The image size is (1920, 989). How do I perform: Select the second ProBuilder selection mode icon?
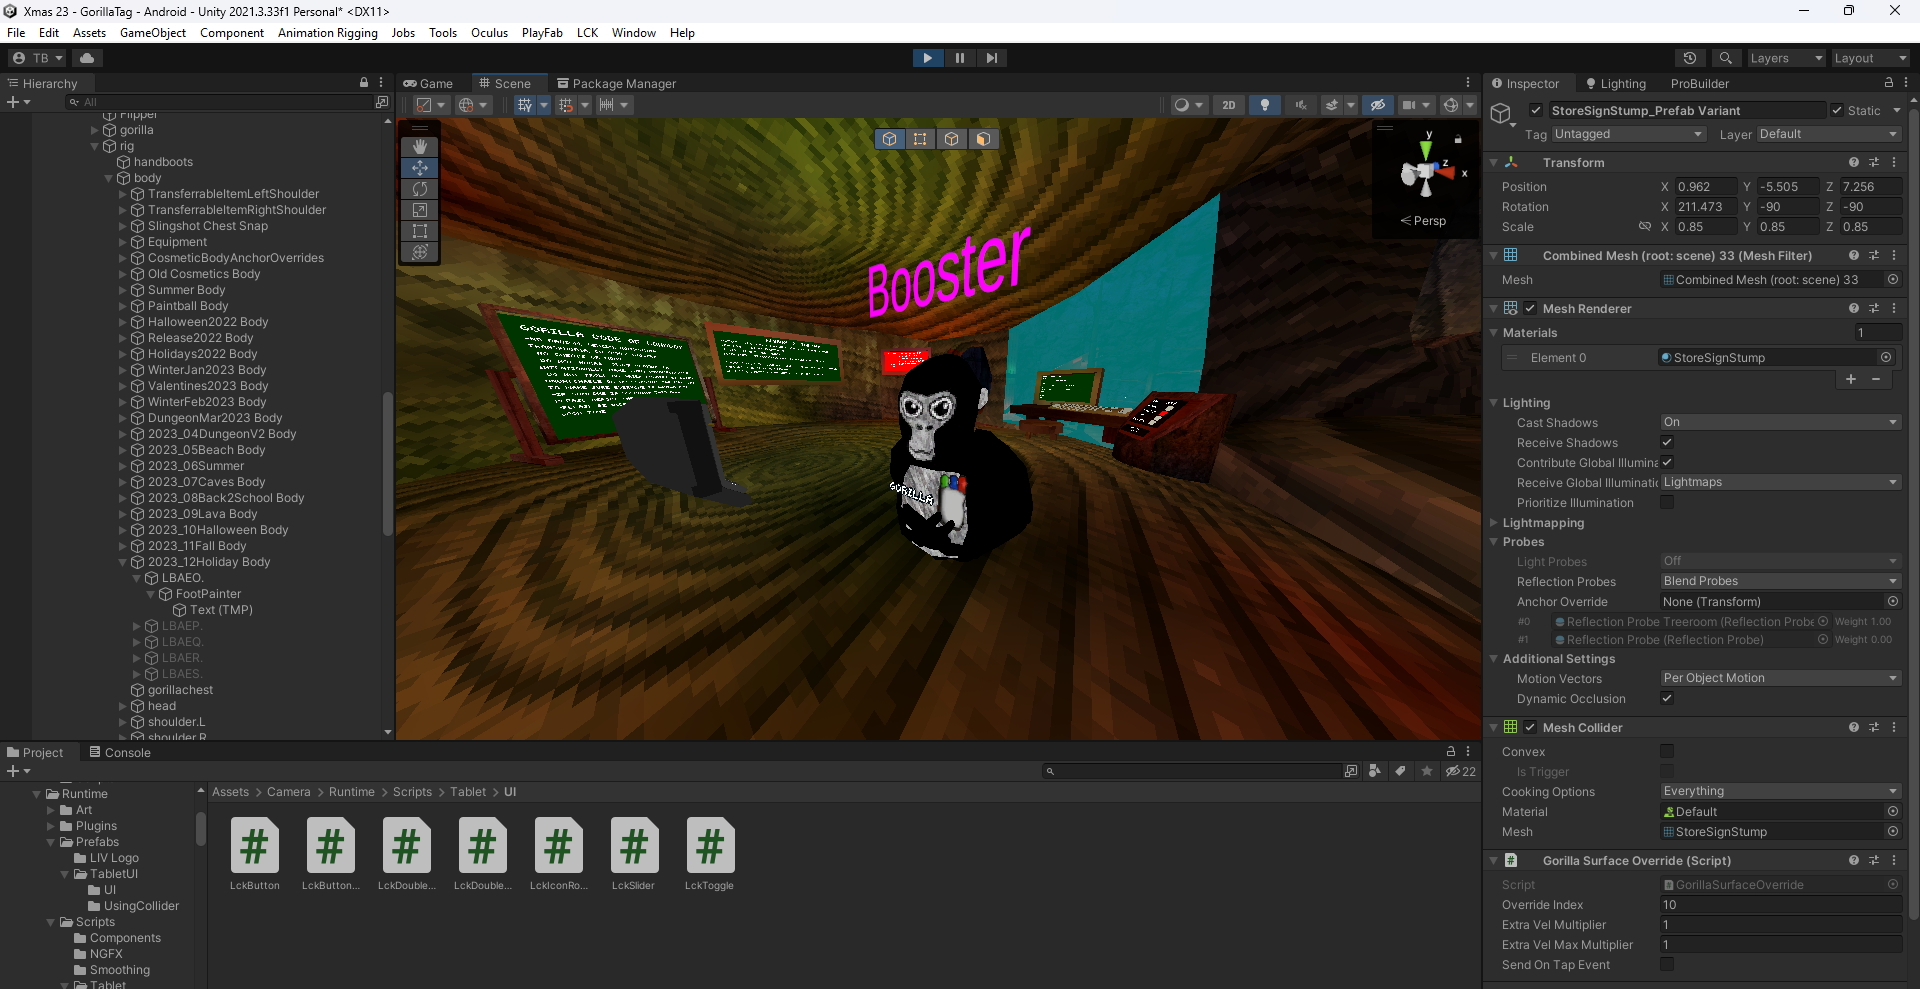[x=920, y=139]
